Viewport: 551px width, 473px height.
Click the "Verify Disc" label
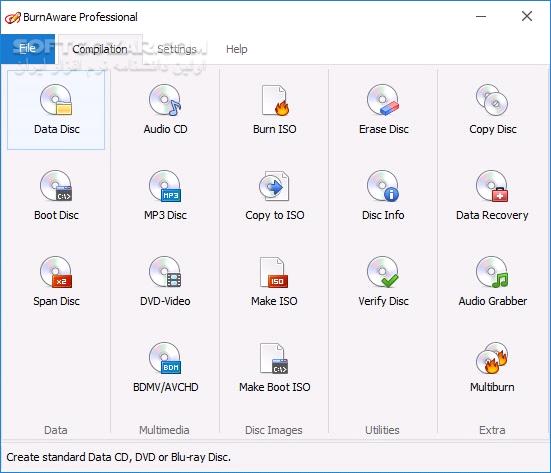pyautogui.click(x=383, y=302)
